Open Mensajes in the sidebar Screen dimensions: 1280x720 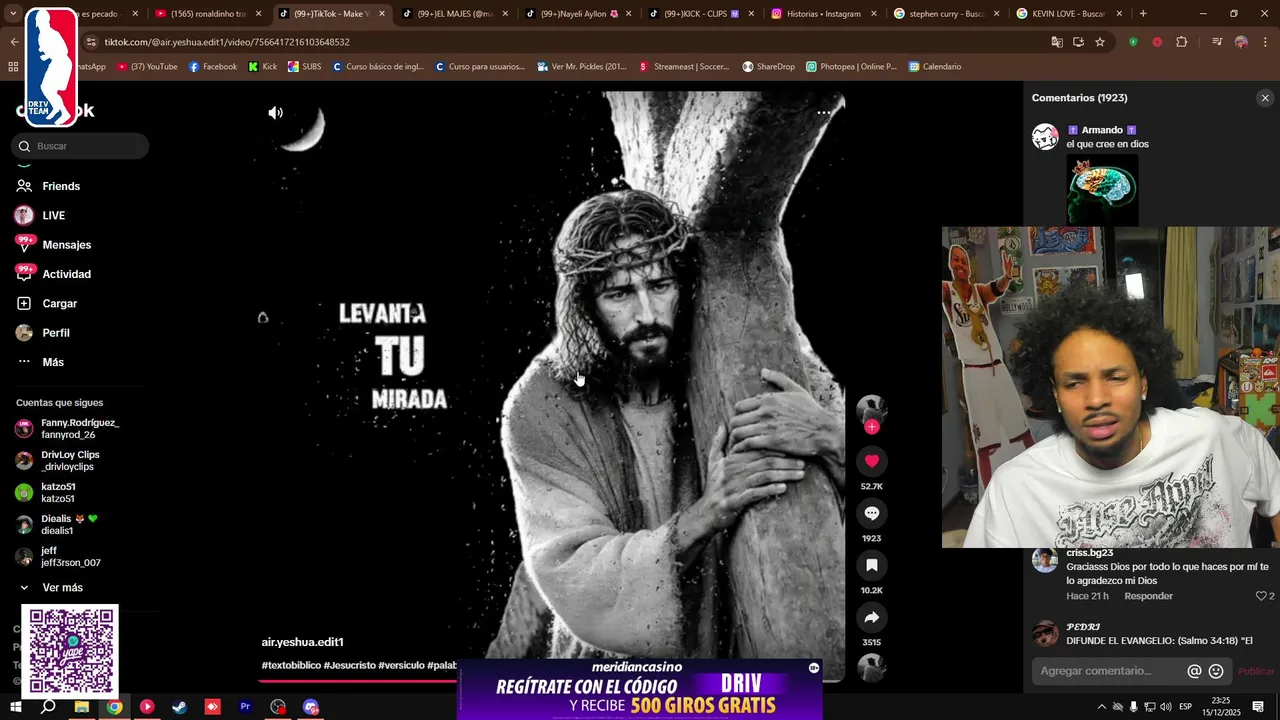[66, 245]
